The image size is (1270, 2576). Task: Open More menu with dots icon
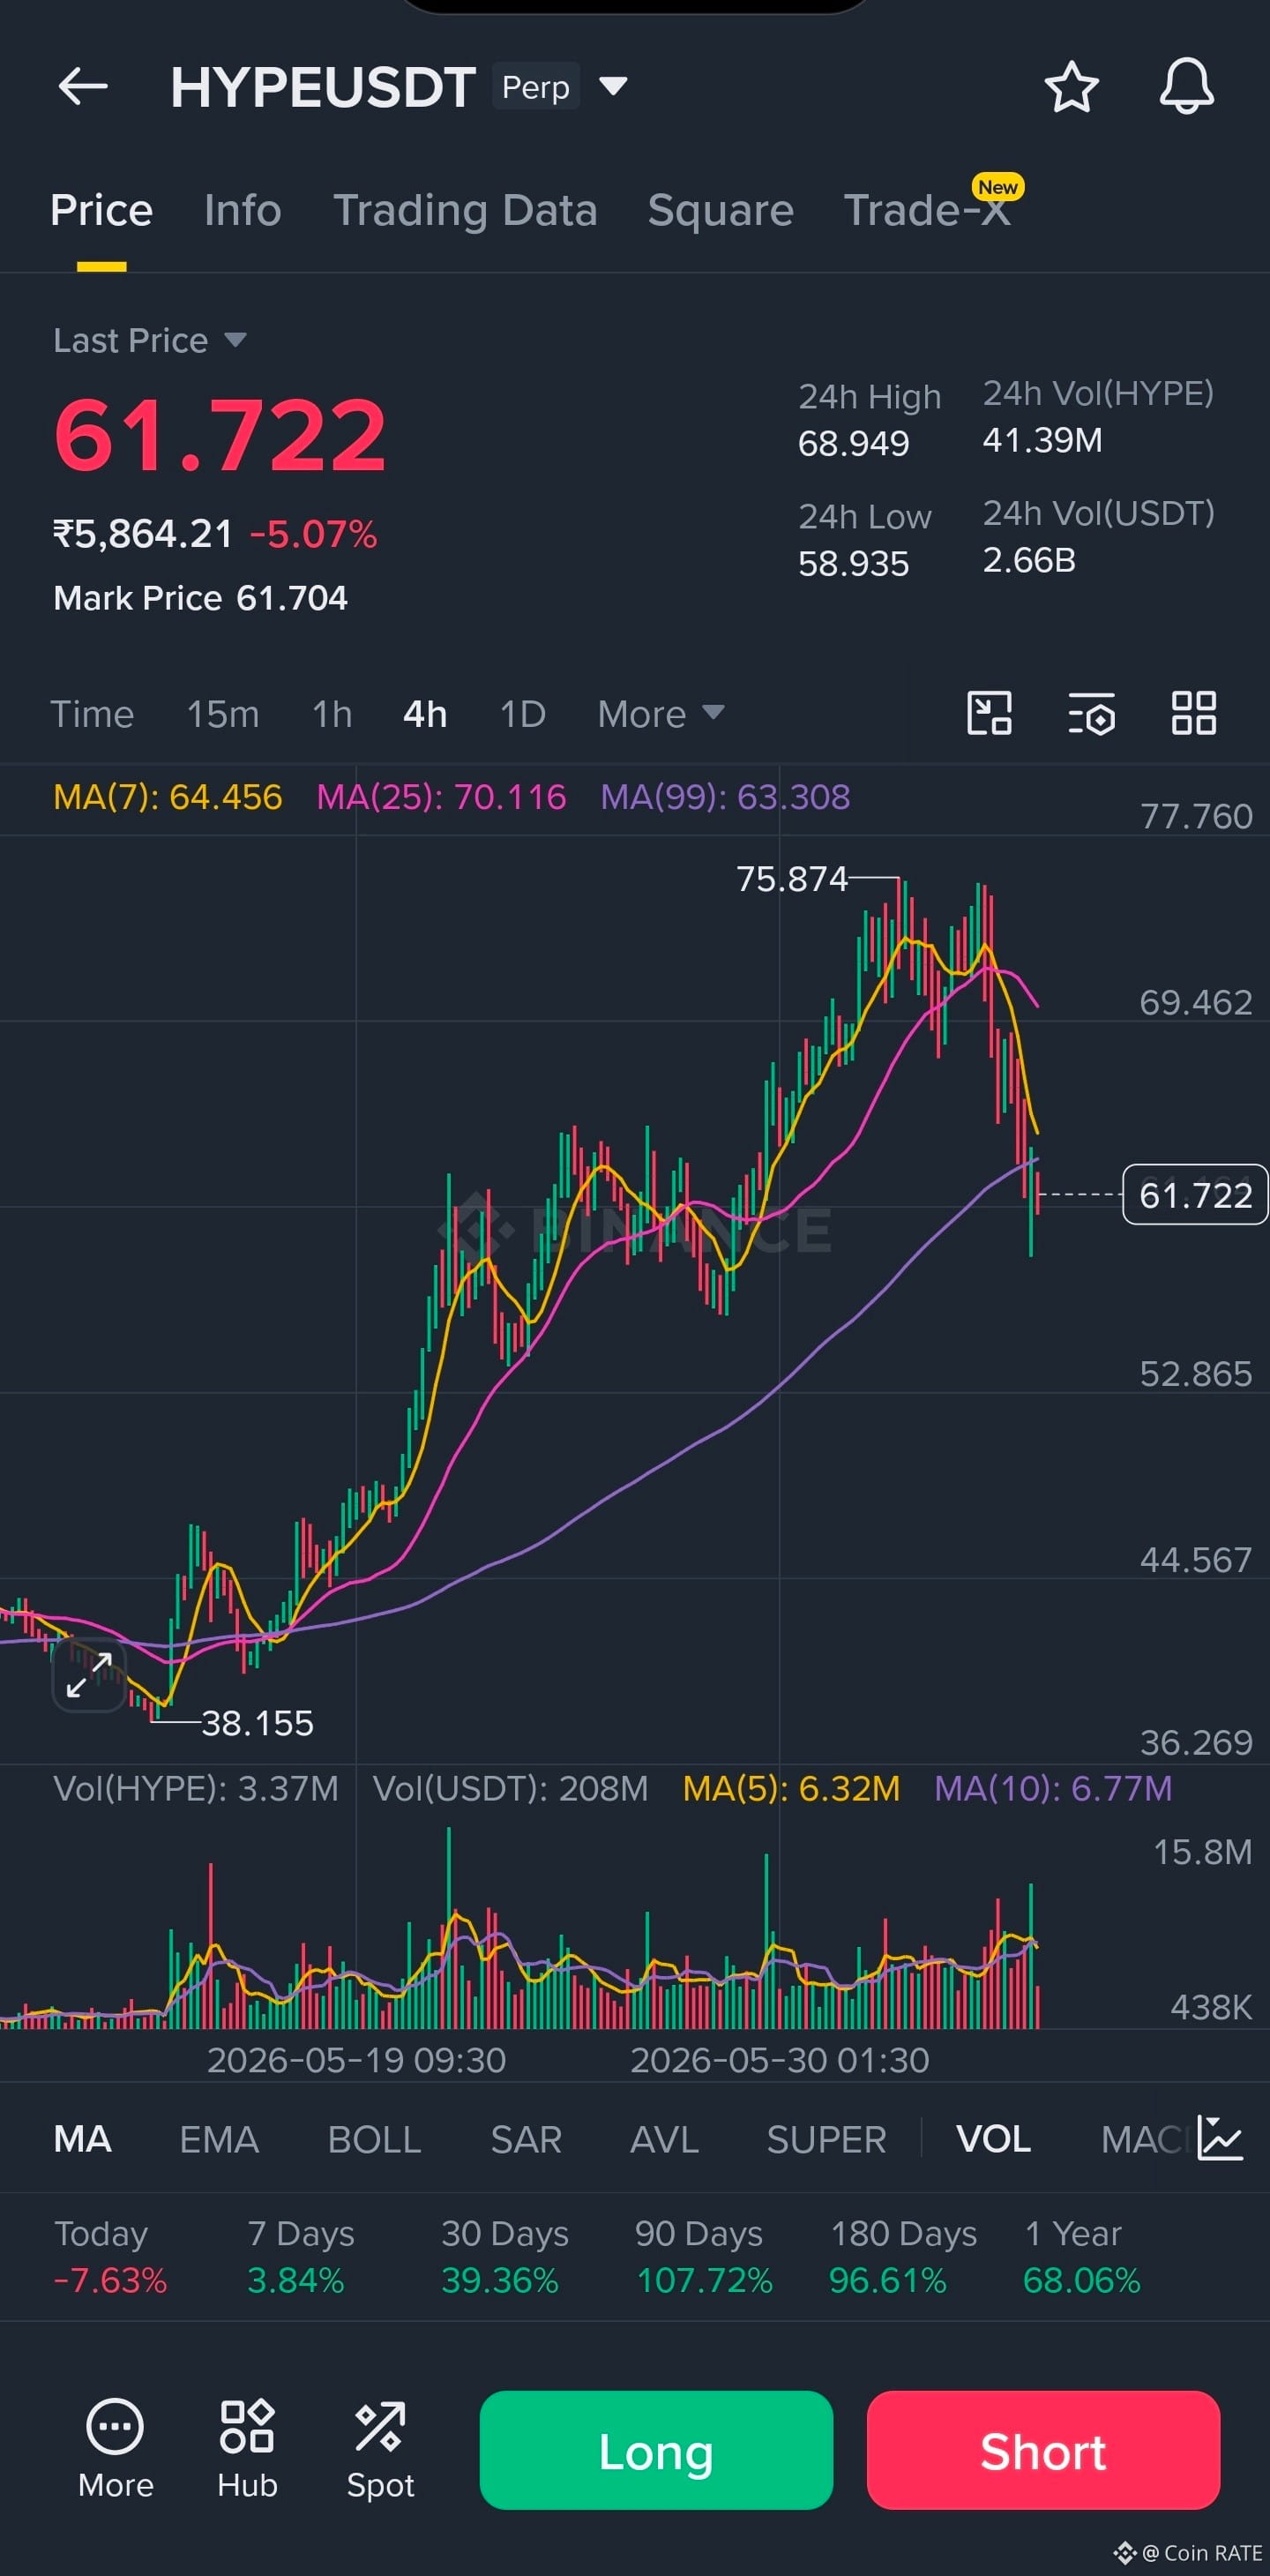[x=115, y=2449]
